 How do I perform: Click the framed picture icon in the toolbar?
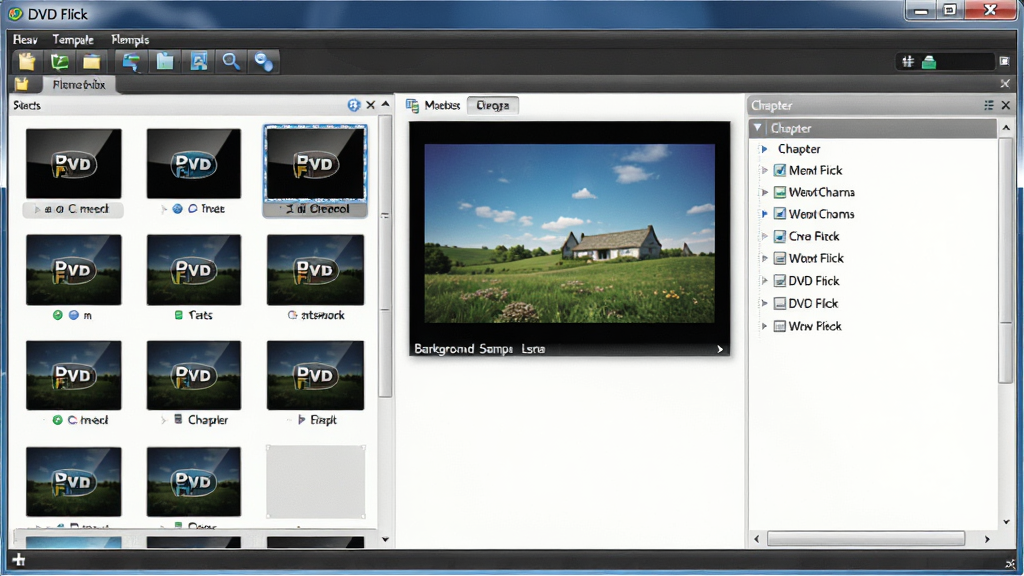[x=199, y=61]
